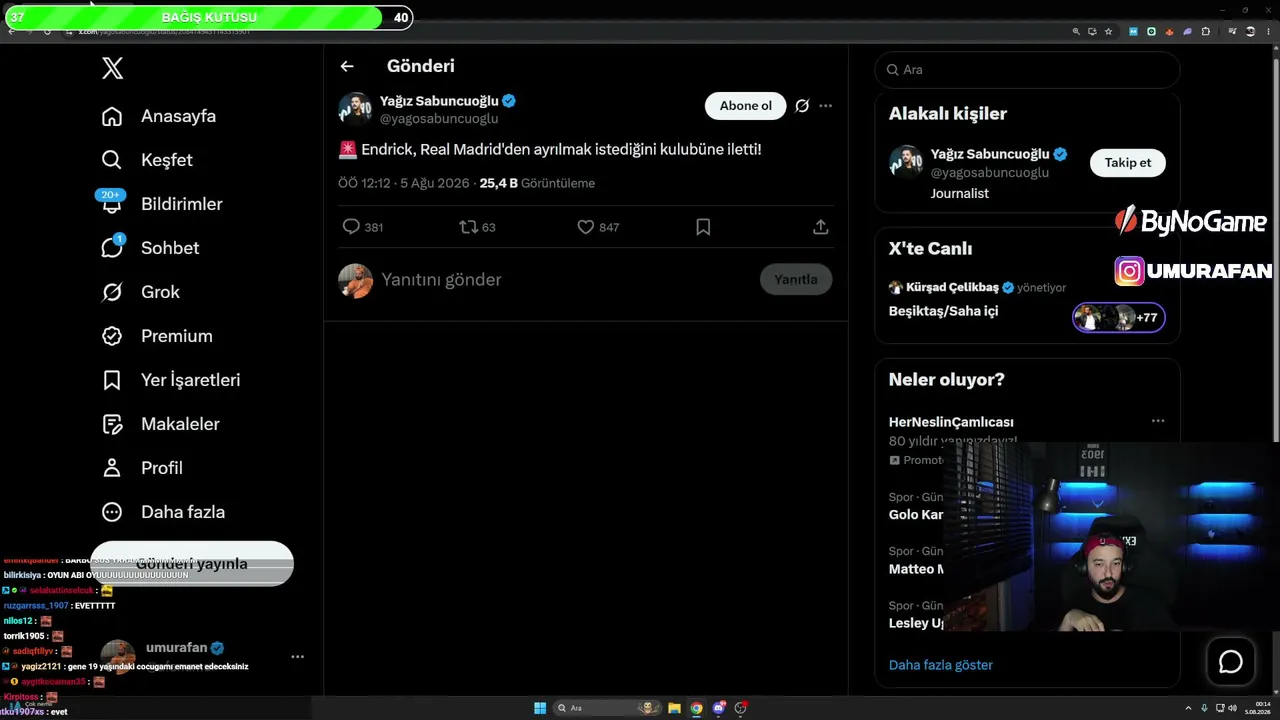Open Yağız Sabuncuoğlu in Alakalı kişiler
This screenshot has width=1280, height=720.
(990, 154)
